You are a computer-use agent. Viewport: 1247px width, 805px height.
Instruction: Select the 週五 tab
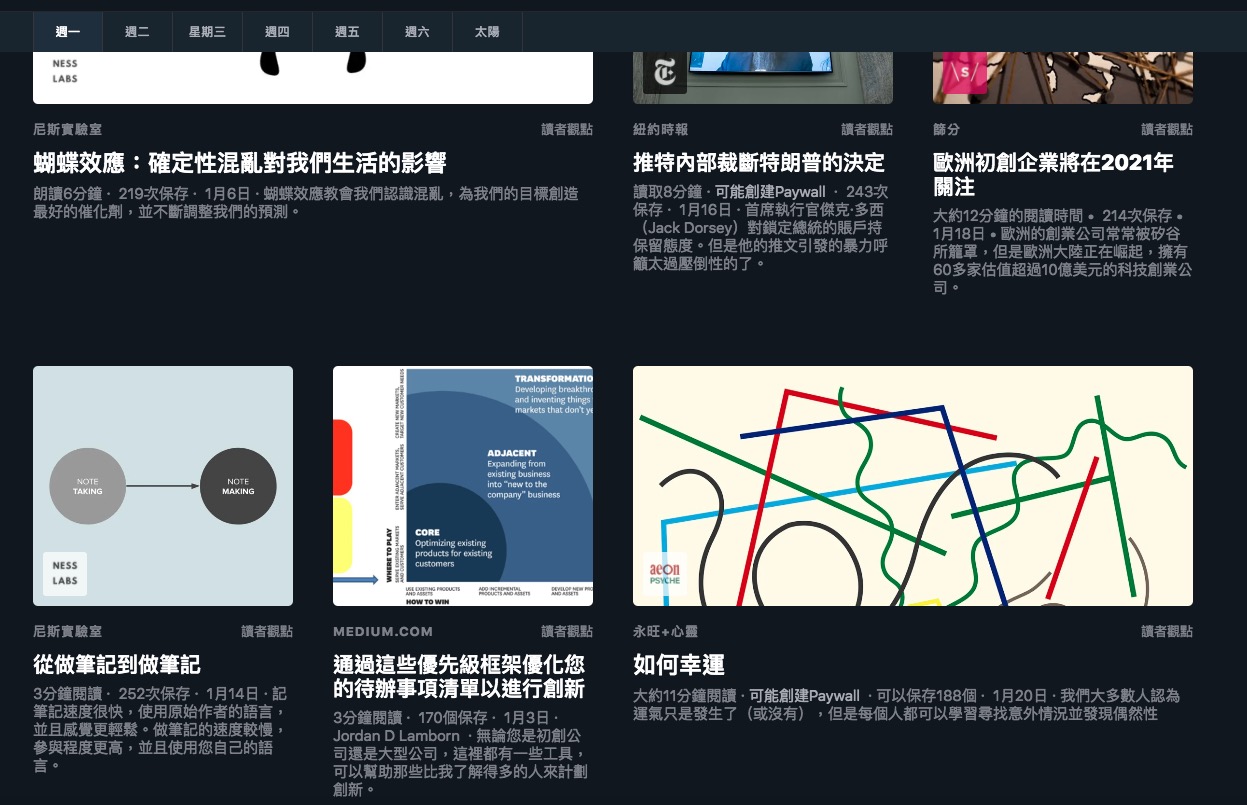pyautogui.click(x=348, y=32)
